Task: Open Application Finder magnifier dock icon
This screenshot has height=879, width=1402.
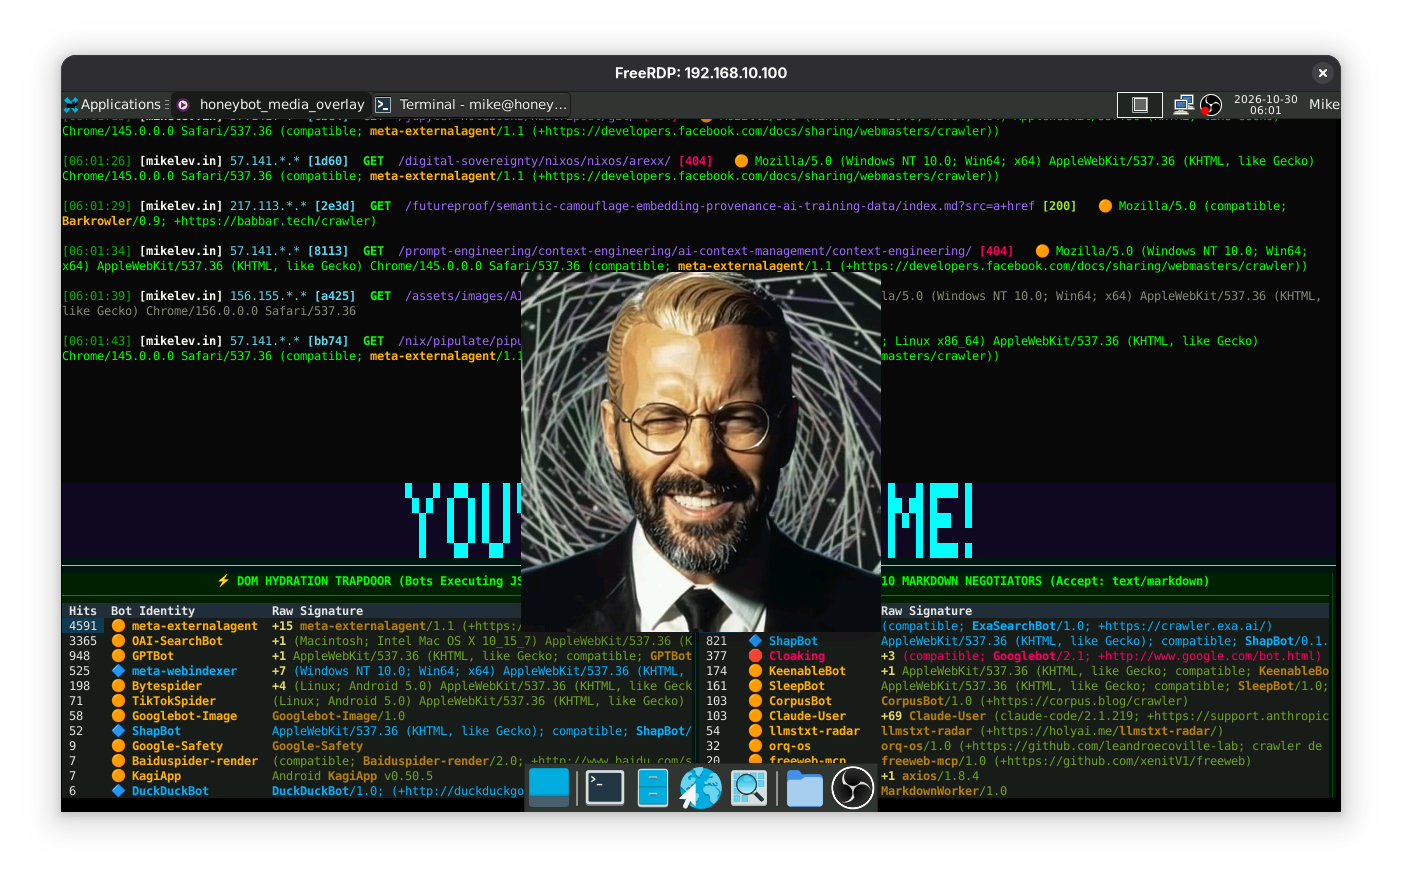Action: [749, 788]
